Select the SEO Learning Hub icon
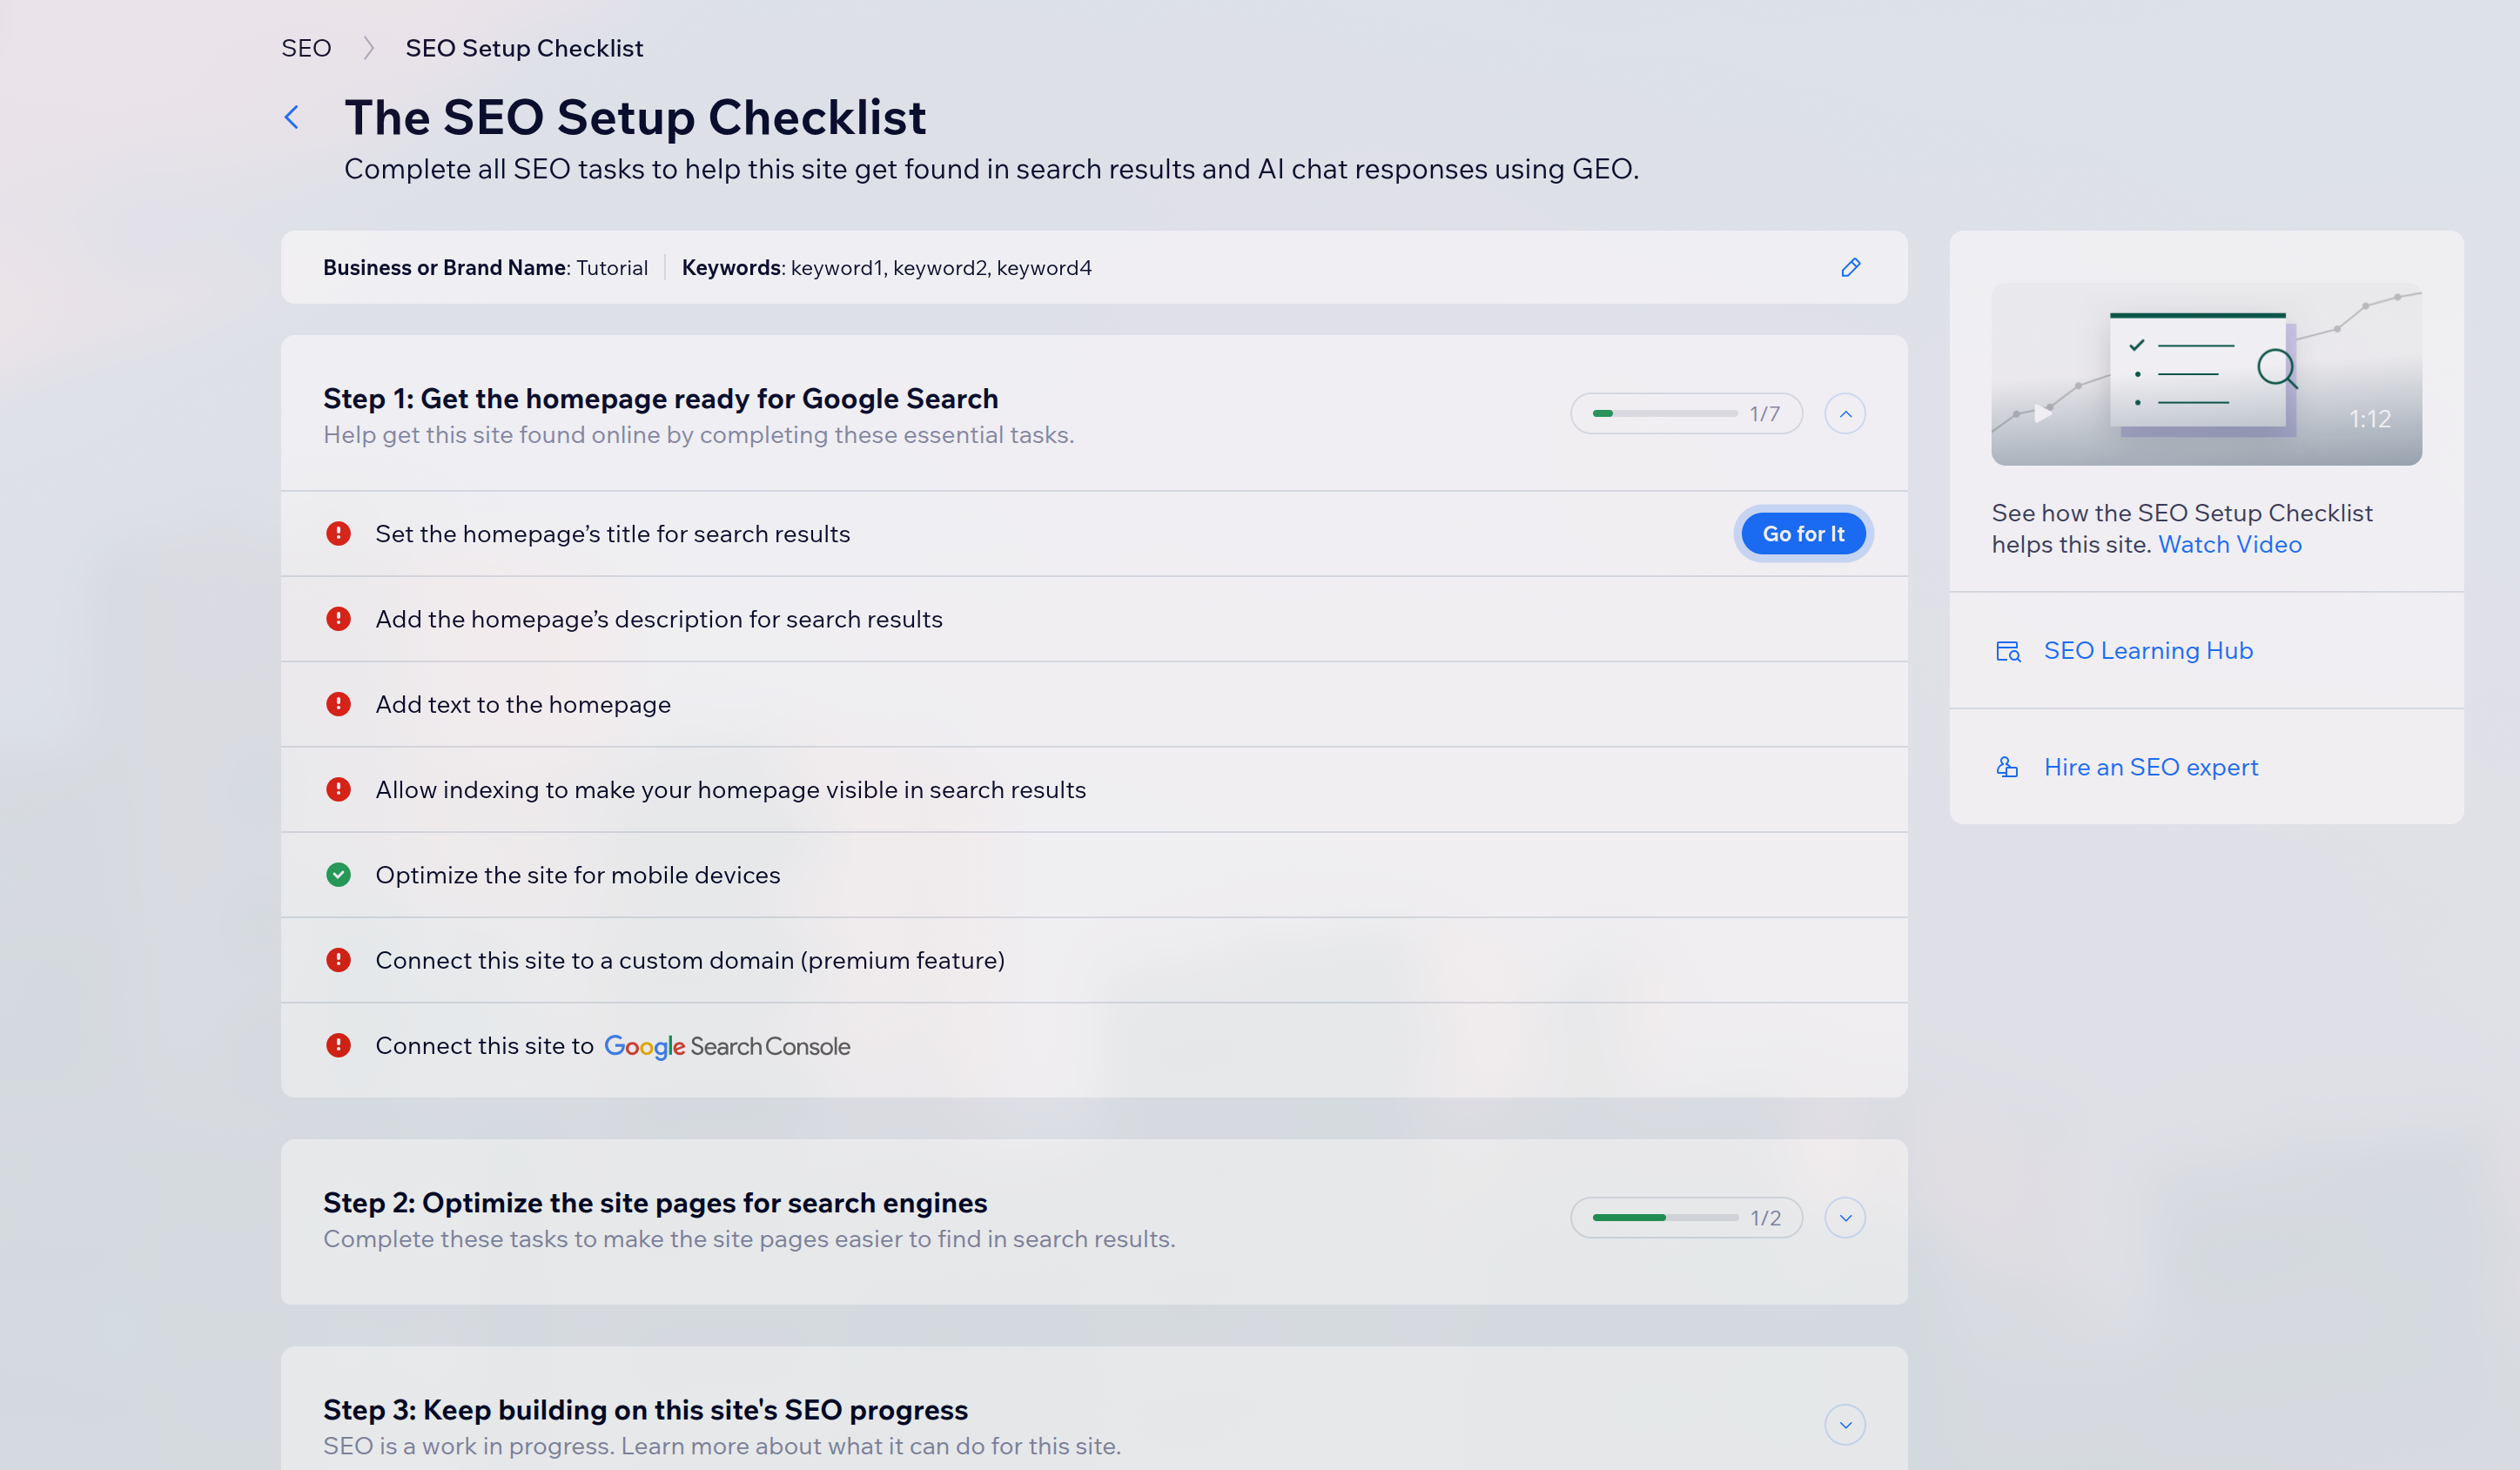Image resolution: width=2520 pixels, height=1470 pixels. point(2008,650)
